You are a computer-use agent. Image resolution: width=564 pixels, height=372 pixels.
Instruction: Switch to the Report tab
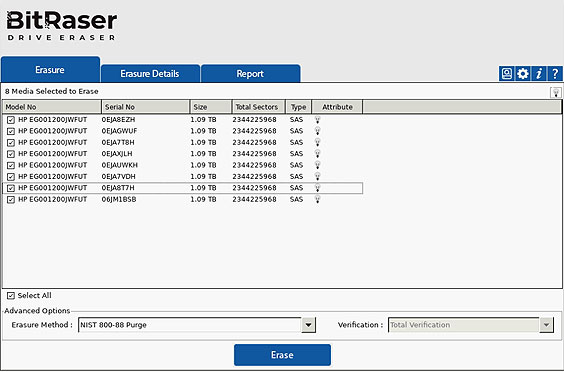point(250,74)
